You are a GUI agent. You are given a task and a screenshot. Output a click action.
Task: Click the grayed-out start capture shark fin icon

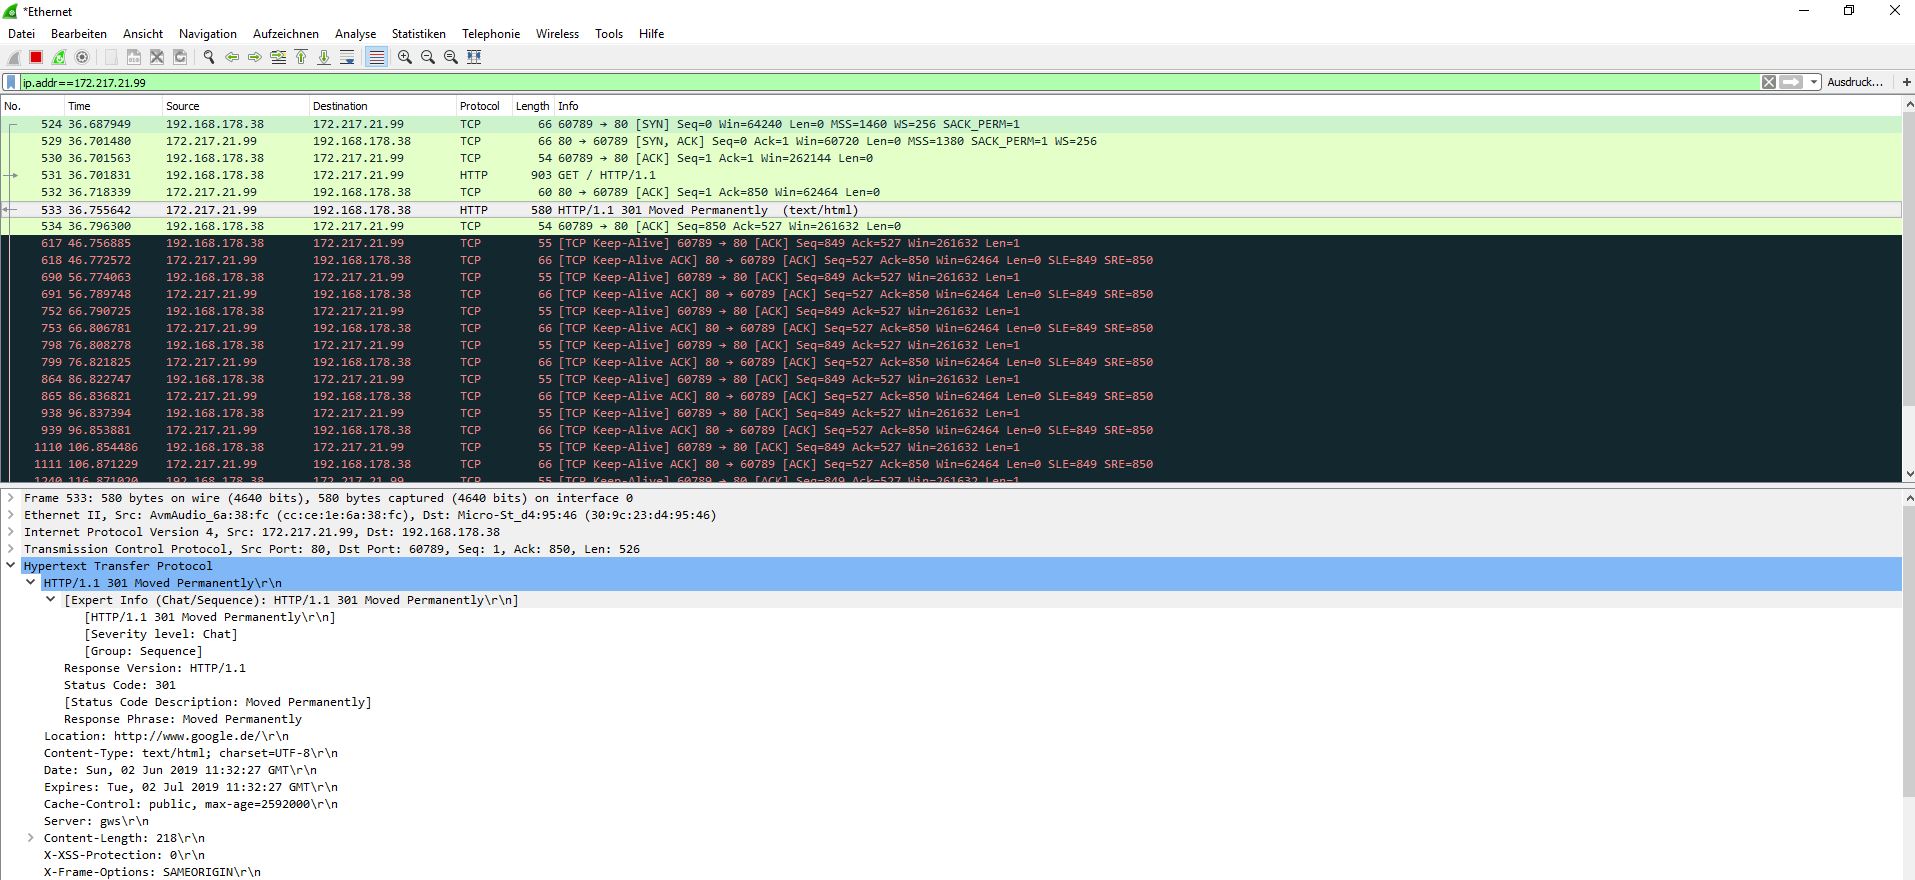[14, 57]
